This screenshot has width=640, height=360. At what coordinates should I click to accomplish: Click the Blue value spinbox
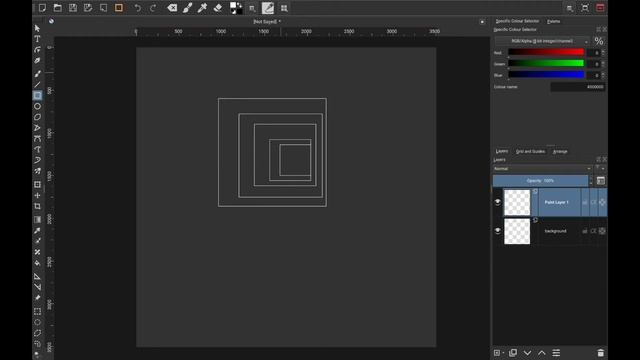coord(596,75)
